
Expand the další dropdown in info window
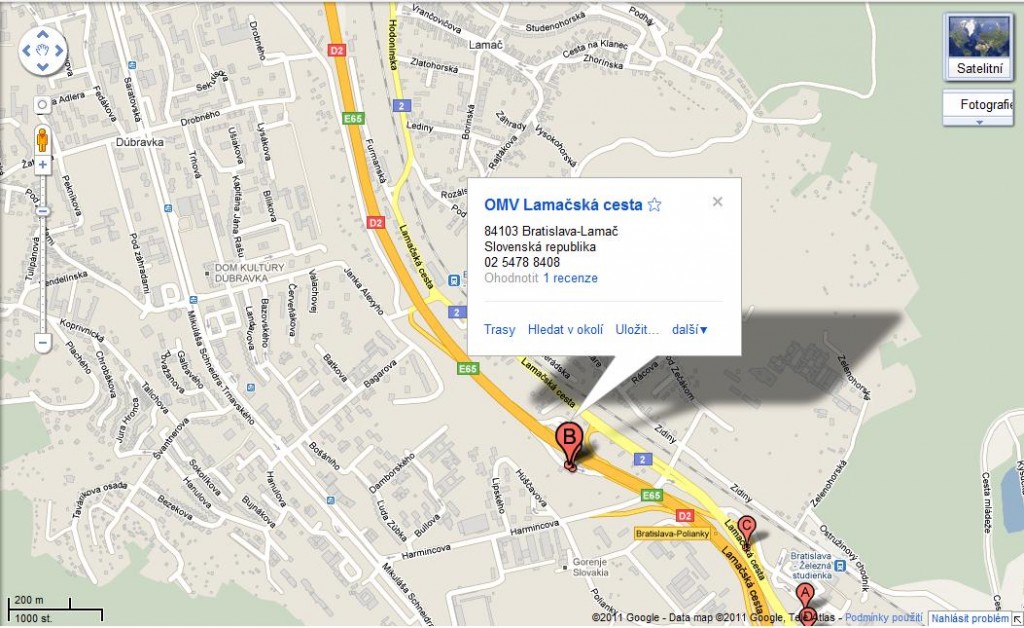[x=690, y=330]
